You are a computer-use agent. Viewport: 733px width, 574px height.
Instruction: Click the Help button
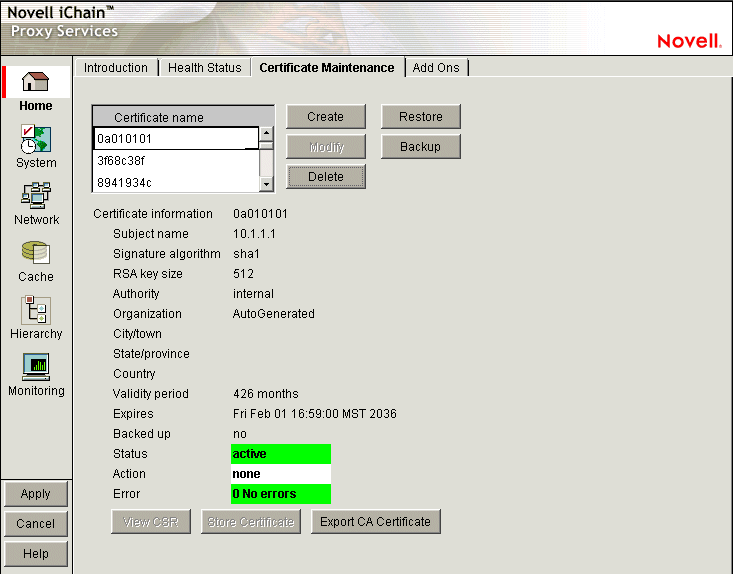36,553
